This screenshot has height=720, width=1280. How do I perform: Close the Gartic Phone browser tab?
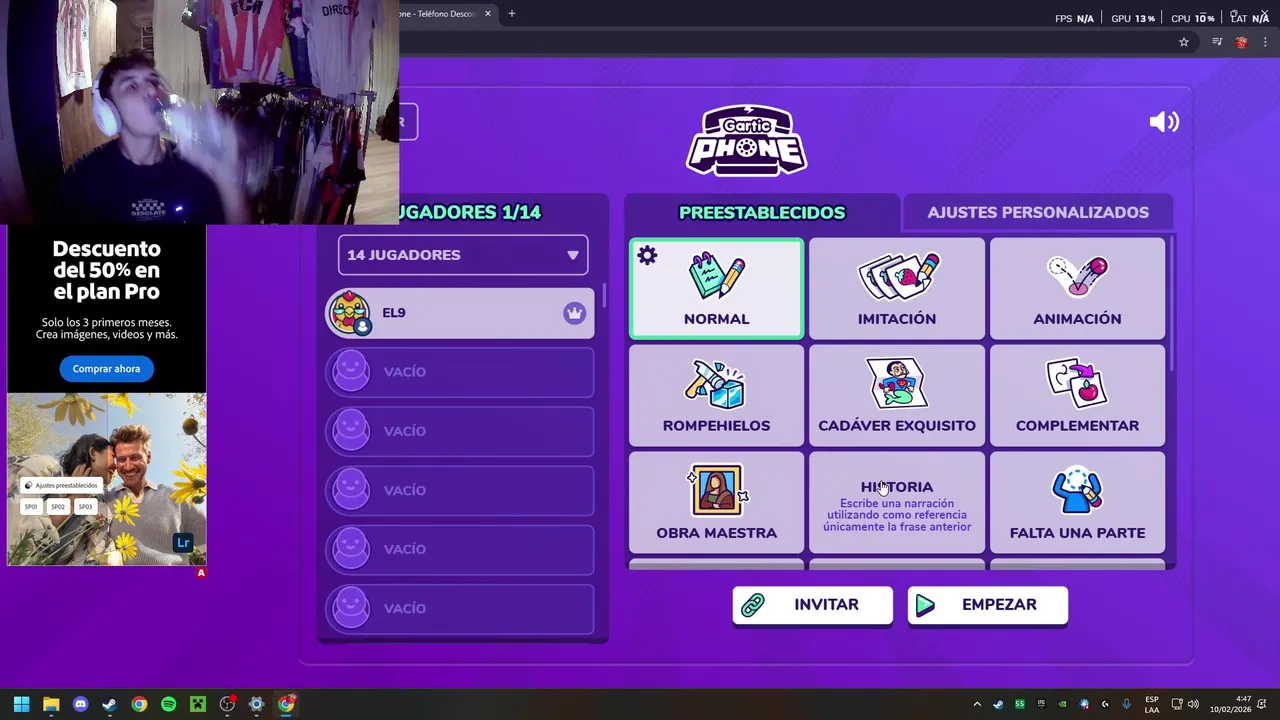(x=488, y=14)
